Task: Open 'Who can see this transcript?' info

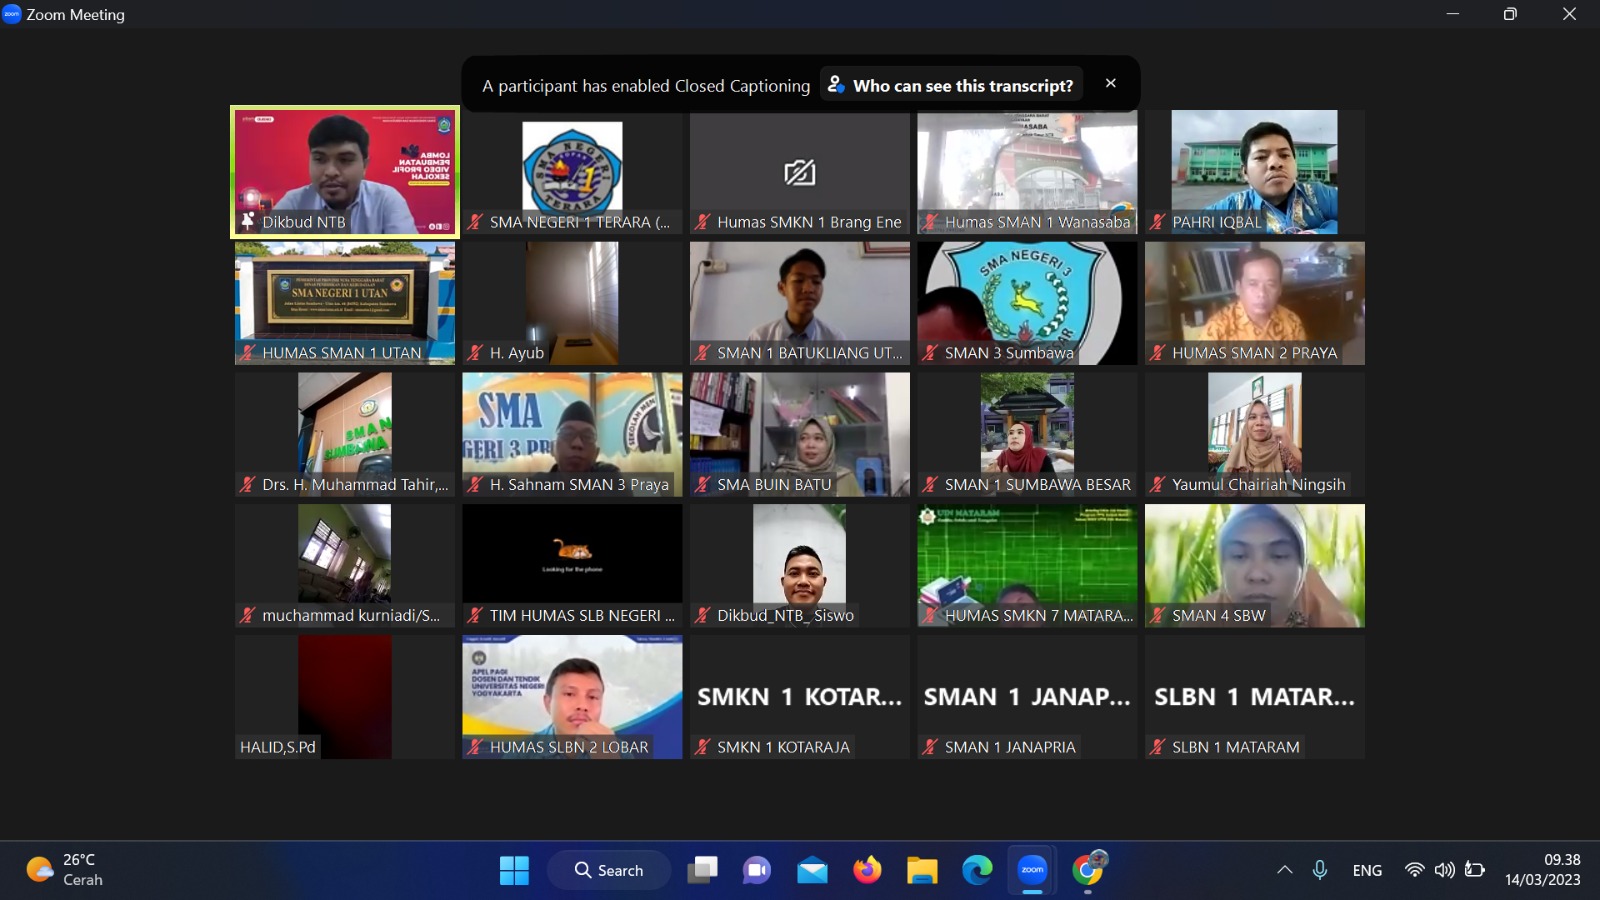Action: tap(951, 85)
